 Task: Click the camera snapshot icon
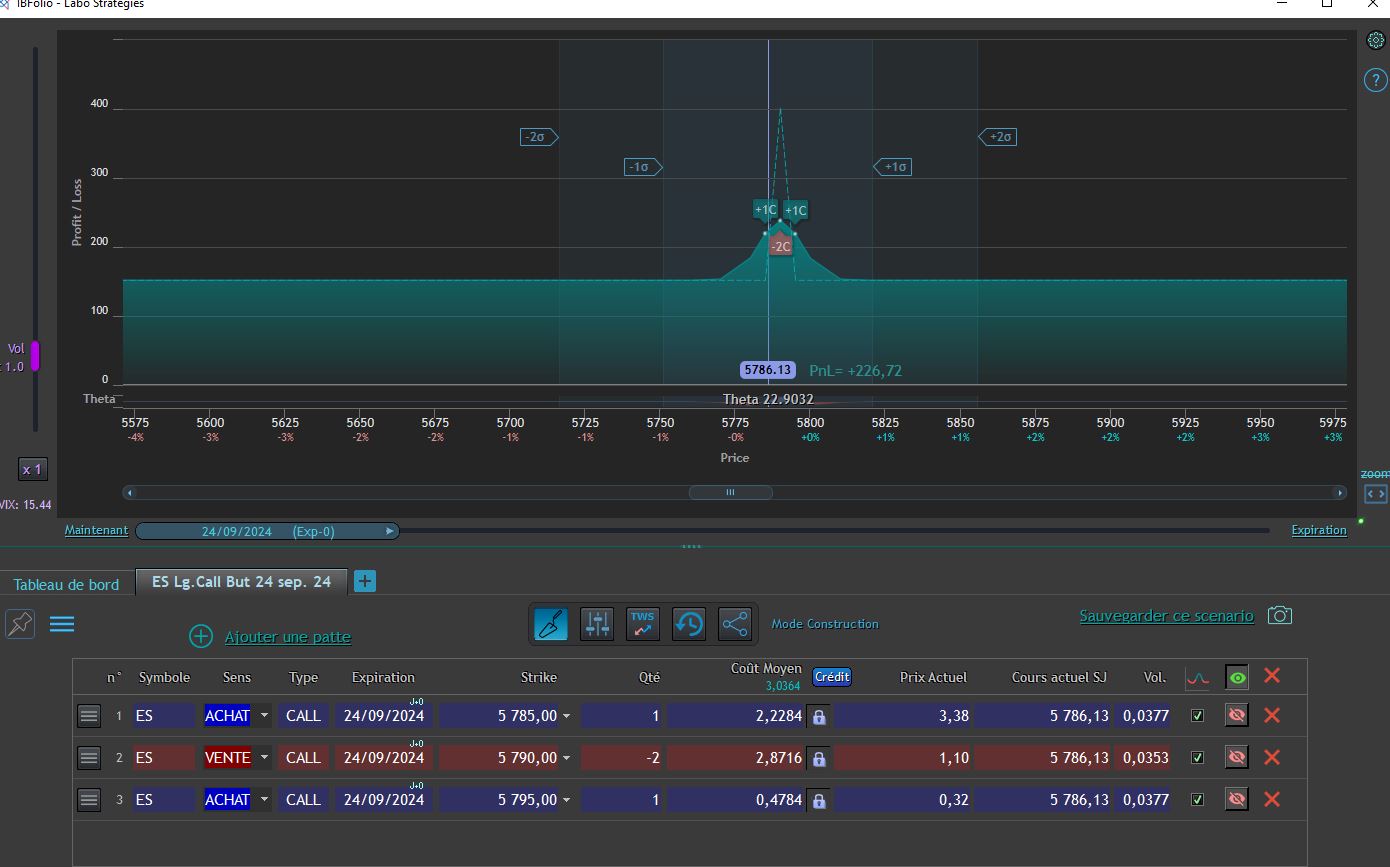tap(1279, 615)
